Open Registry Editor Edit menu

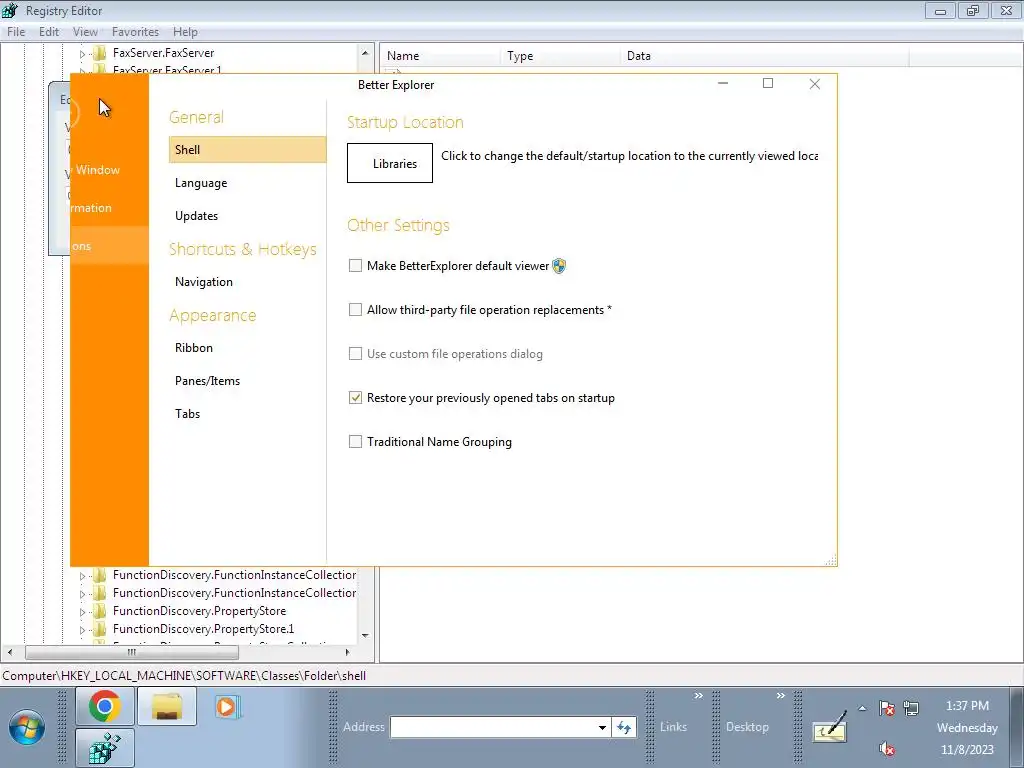[48, 32]
